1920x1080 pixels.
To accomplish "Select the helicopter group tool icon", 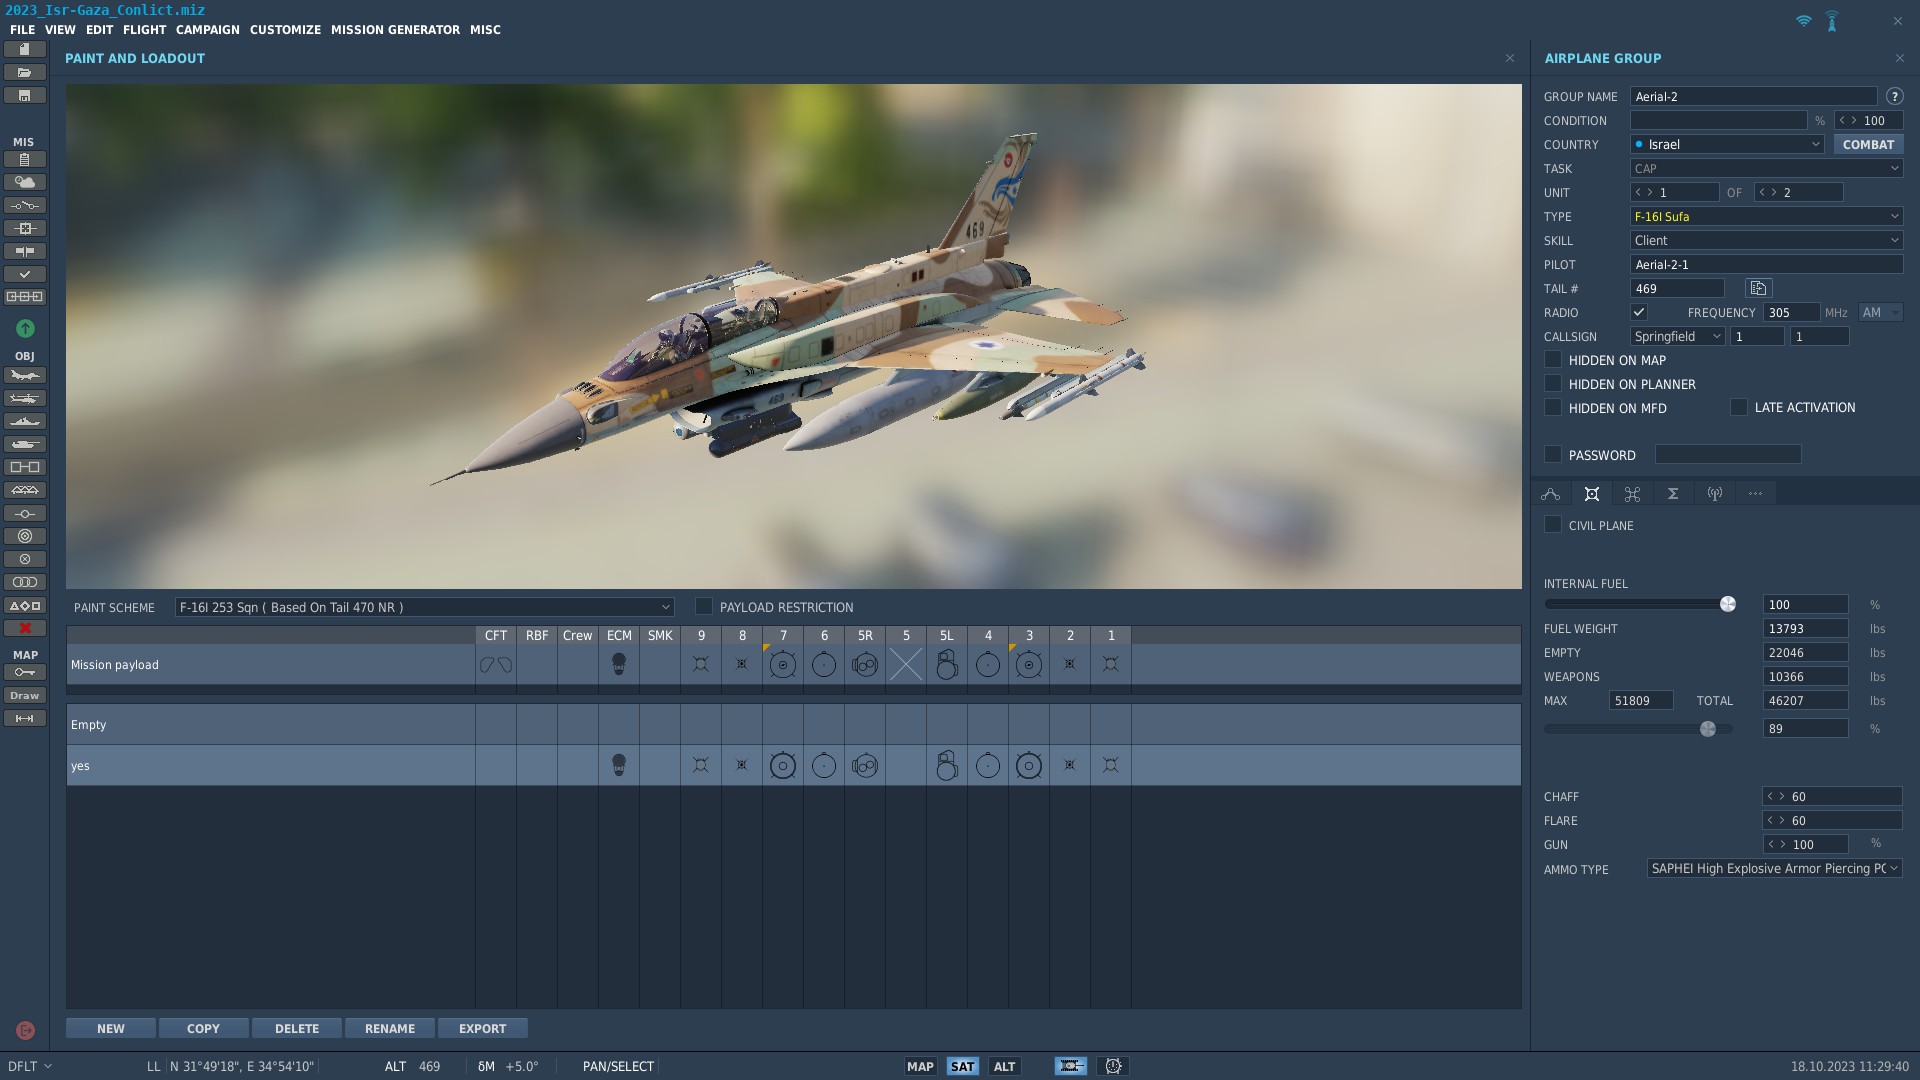I will 25,399.
